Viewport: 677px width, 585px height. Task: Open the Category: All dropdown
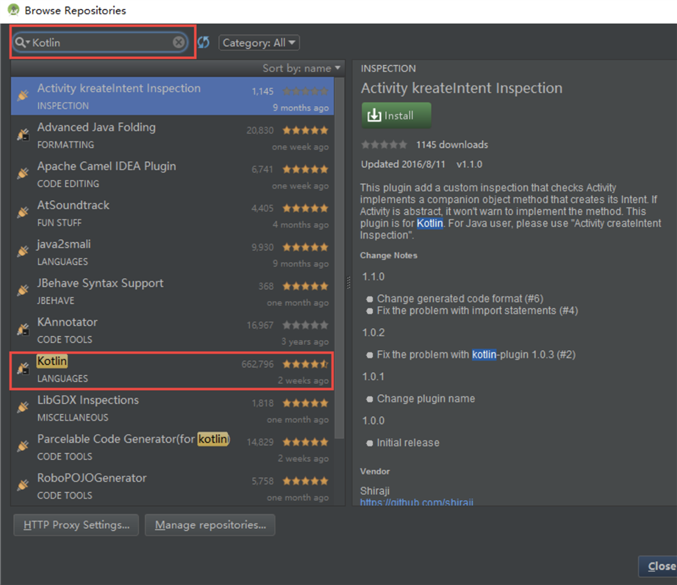259,43
